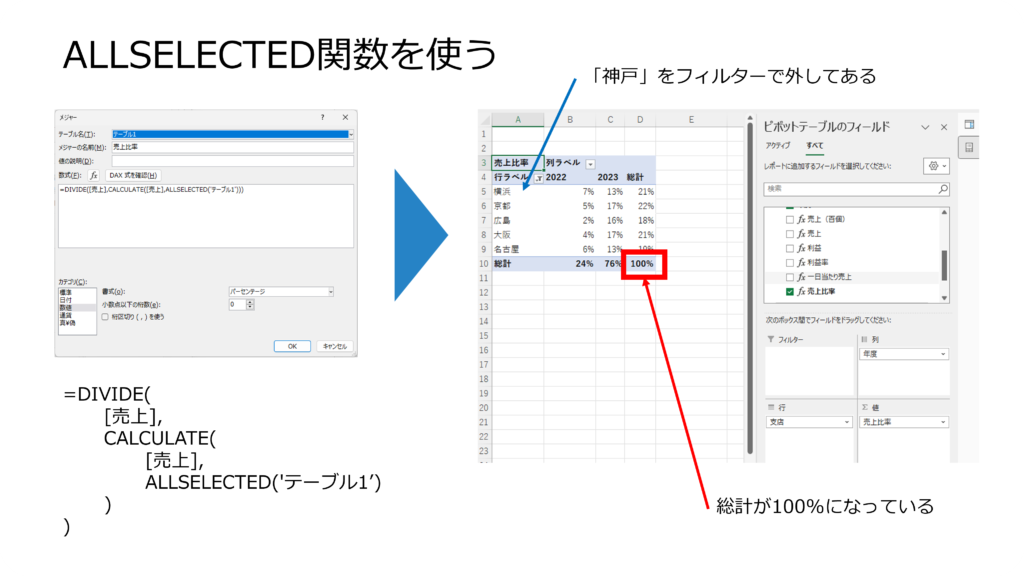The height and width of the screenshot is (576, 1024).
Task: Click the up stepper for 小数点以下の桁数
Action: click(x=248, y=300)
